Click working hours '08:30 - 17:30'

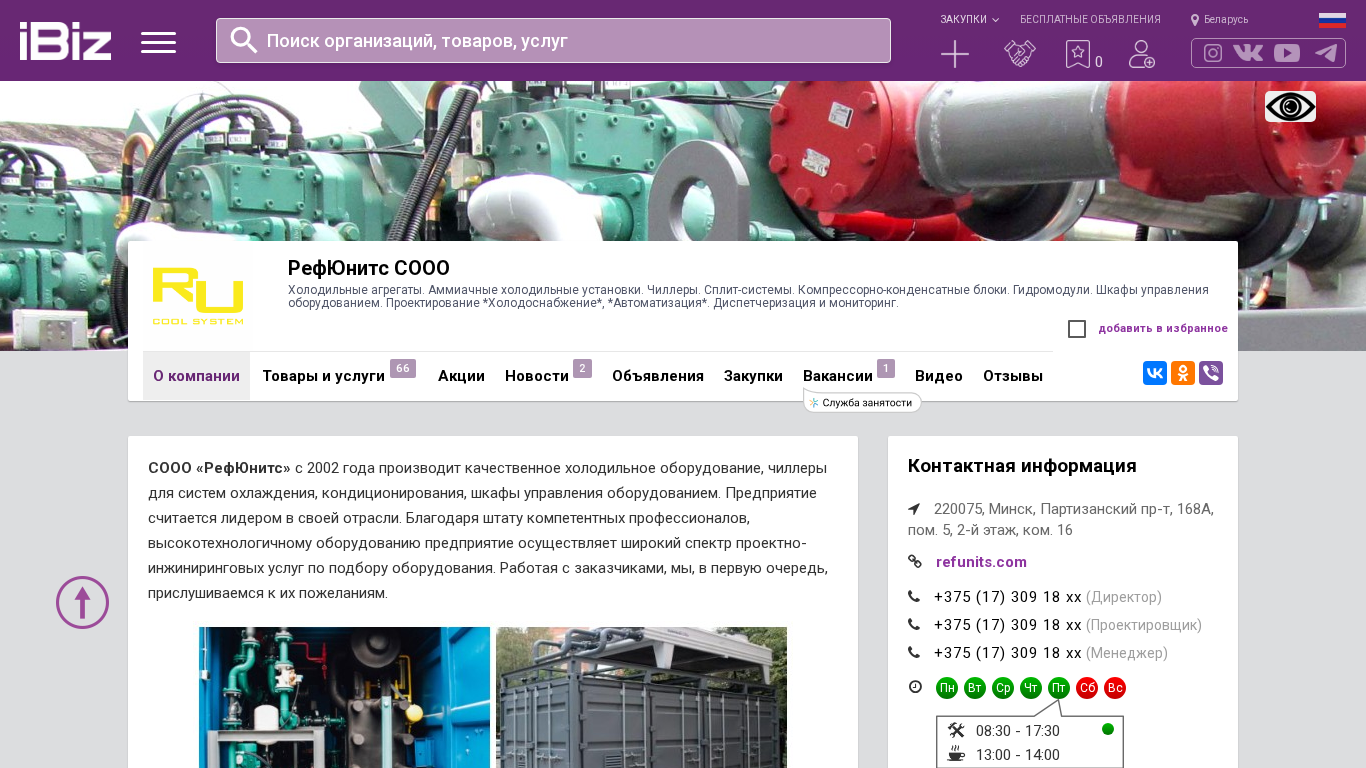tap(1018, 731)
